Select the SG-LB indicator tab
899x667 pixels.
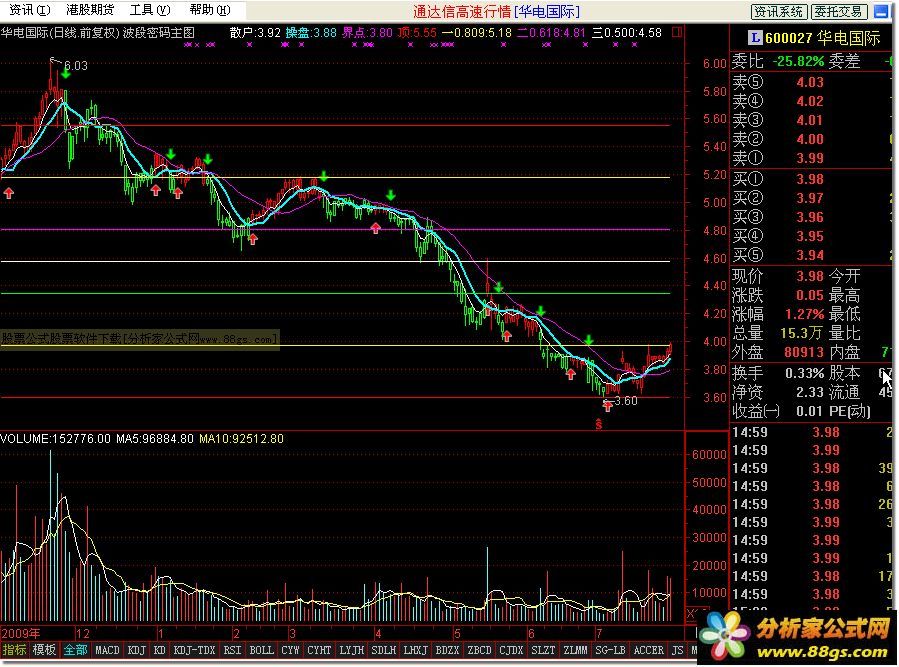pos(610,650)
